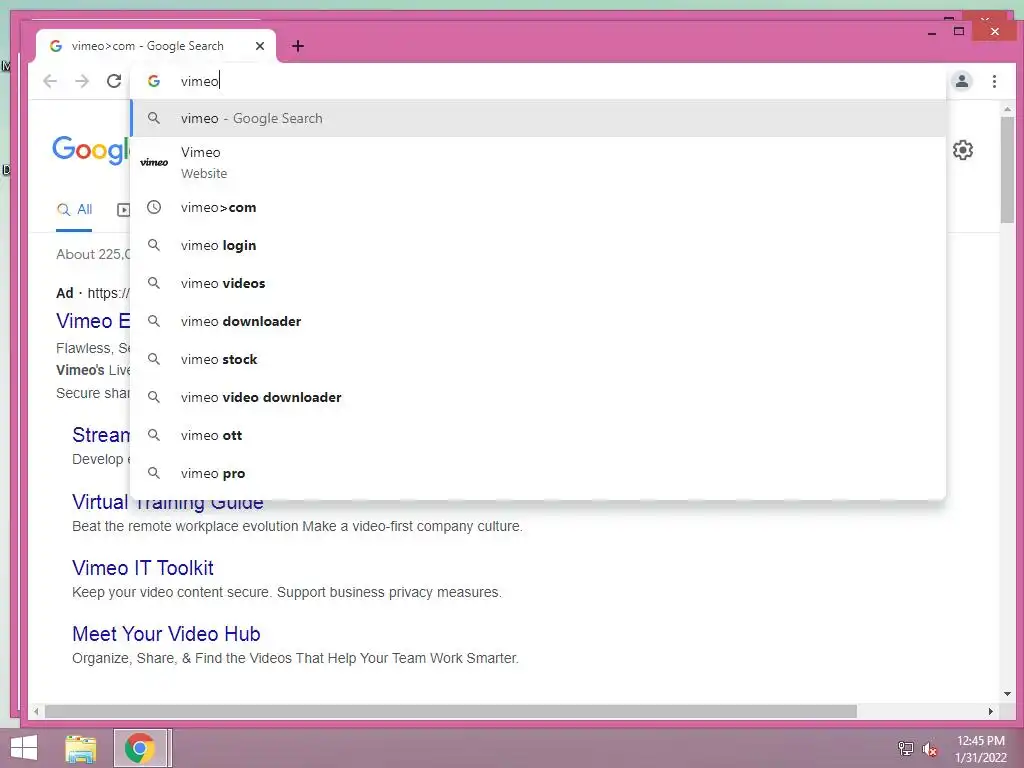
Task: Click the muted volume tray icon
Action: coord(929,749)
